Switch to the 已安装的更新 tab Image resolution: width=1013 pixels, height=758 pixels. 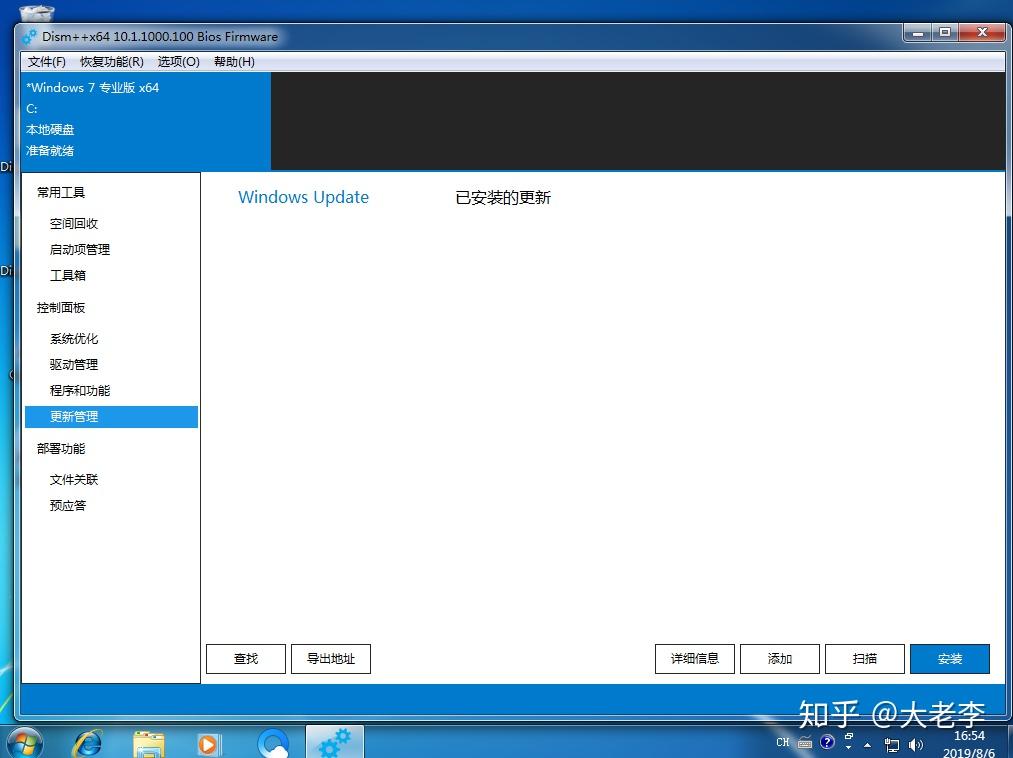click(503, 197)
